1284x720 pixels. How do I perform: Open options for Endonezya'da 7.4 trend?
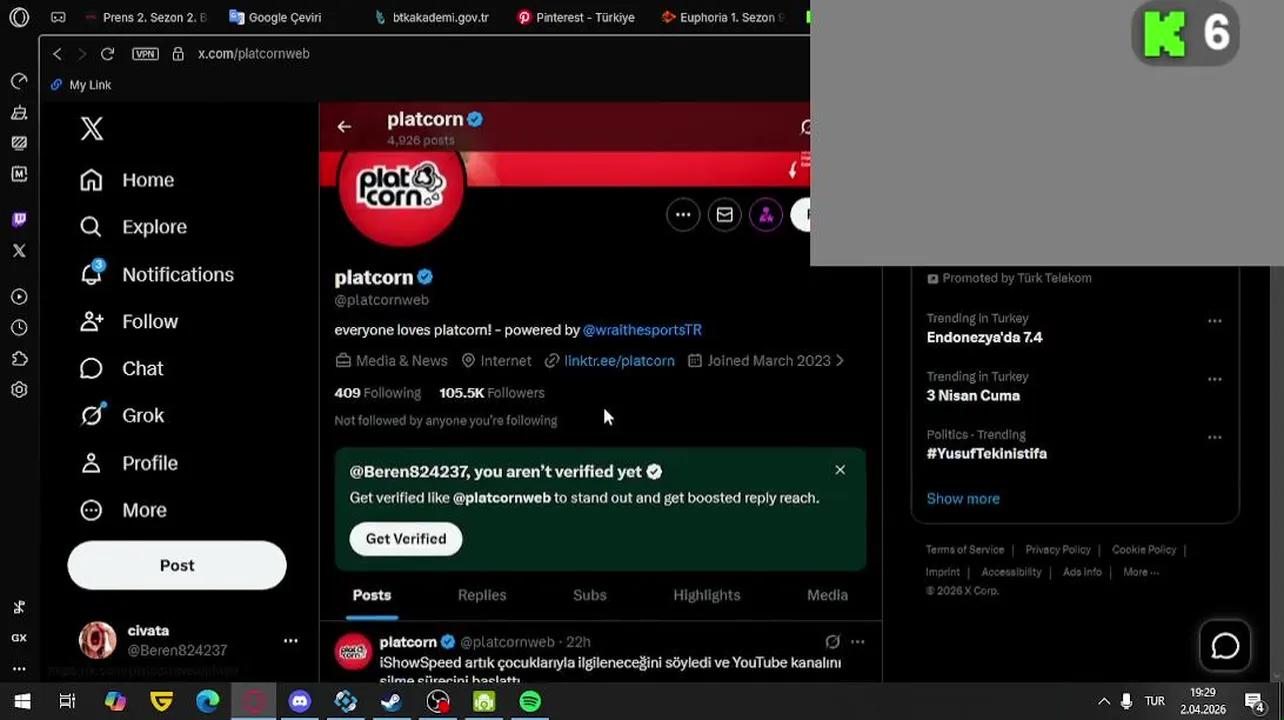1214,321
